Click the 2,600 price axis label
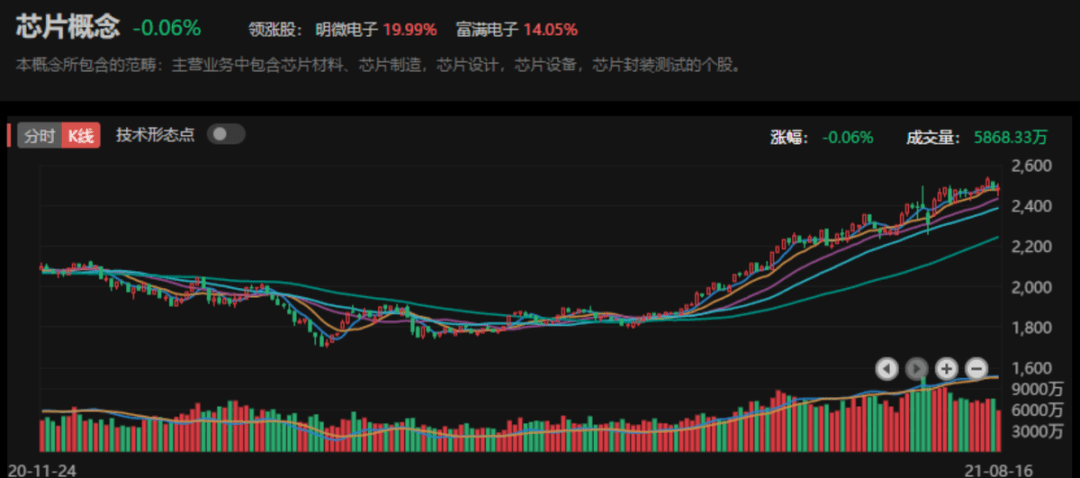 (x=1030, y=166)
